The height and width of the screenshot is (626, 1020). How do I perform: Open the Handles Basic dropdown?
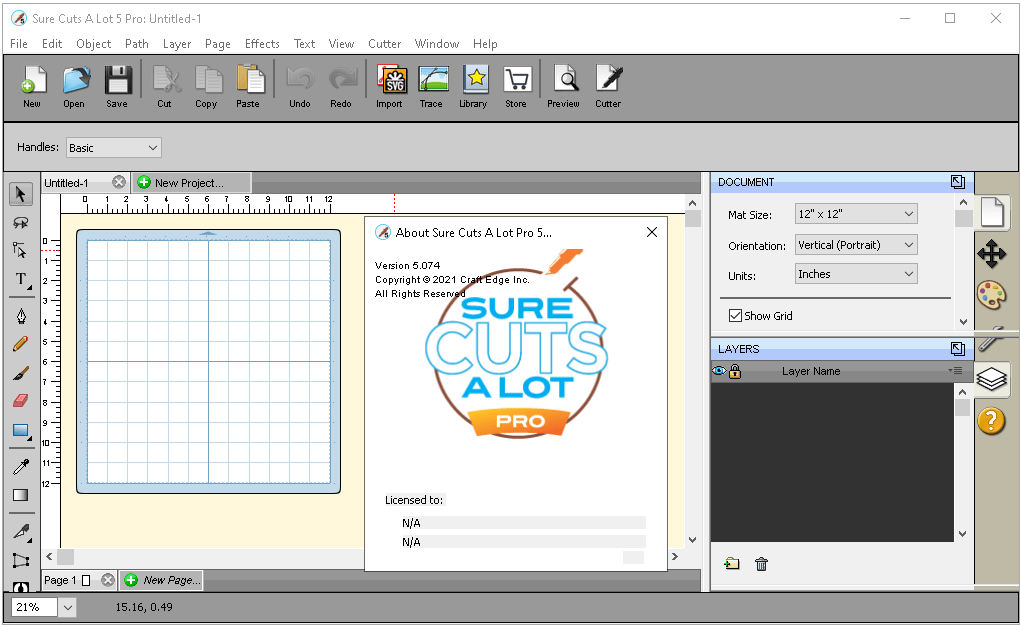(113, 148)
